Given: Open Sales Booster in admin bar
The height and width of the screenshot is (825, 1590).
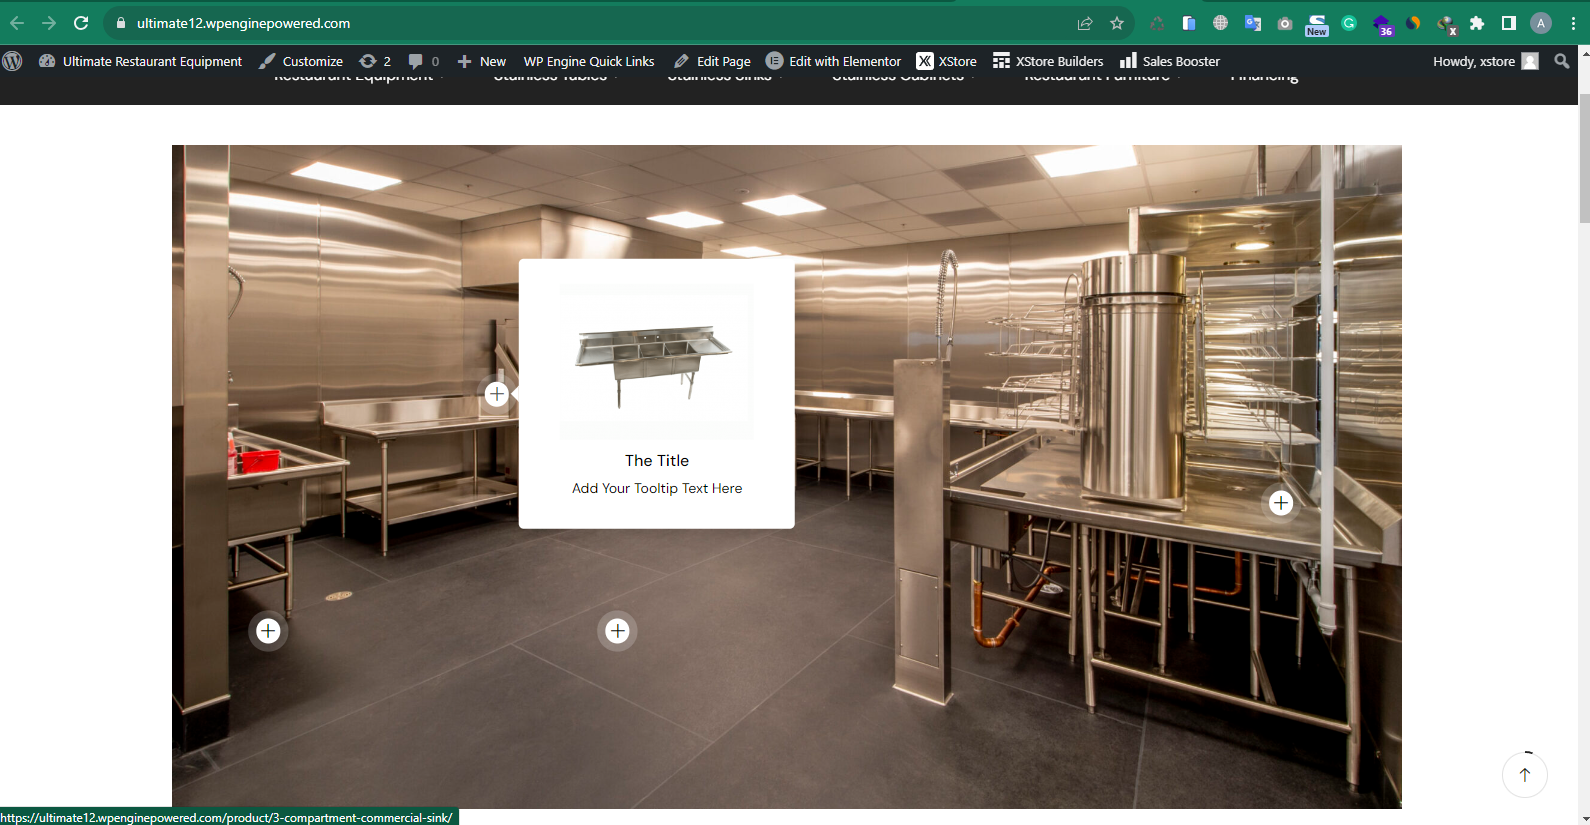Looking at the screenshot, I should pos(1170,61).
